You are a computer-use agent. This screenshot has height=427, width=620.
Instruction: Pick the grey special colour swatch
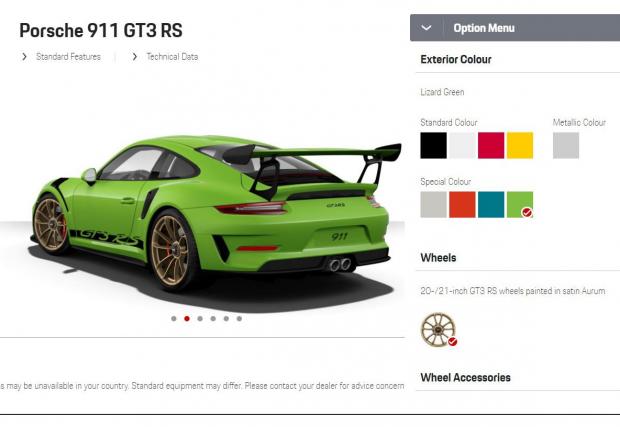[x=433, y=205]
